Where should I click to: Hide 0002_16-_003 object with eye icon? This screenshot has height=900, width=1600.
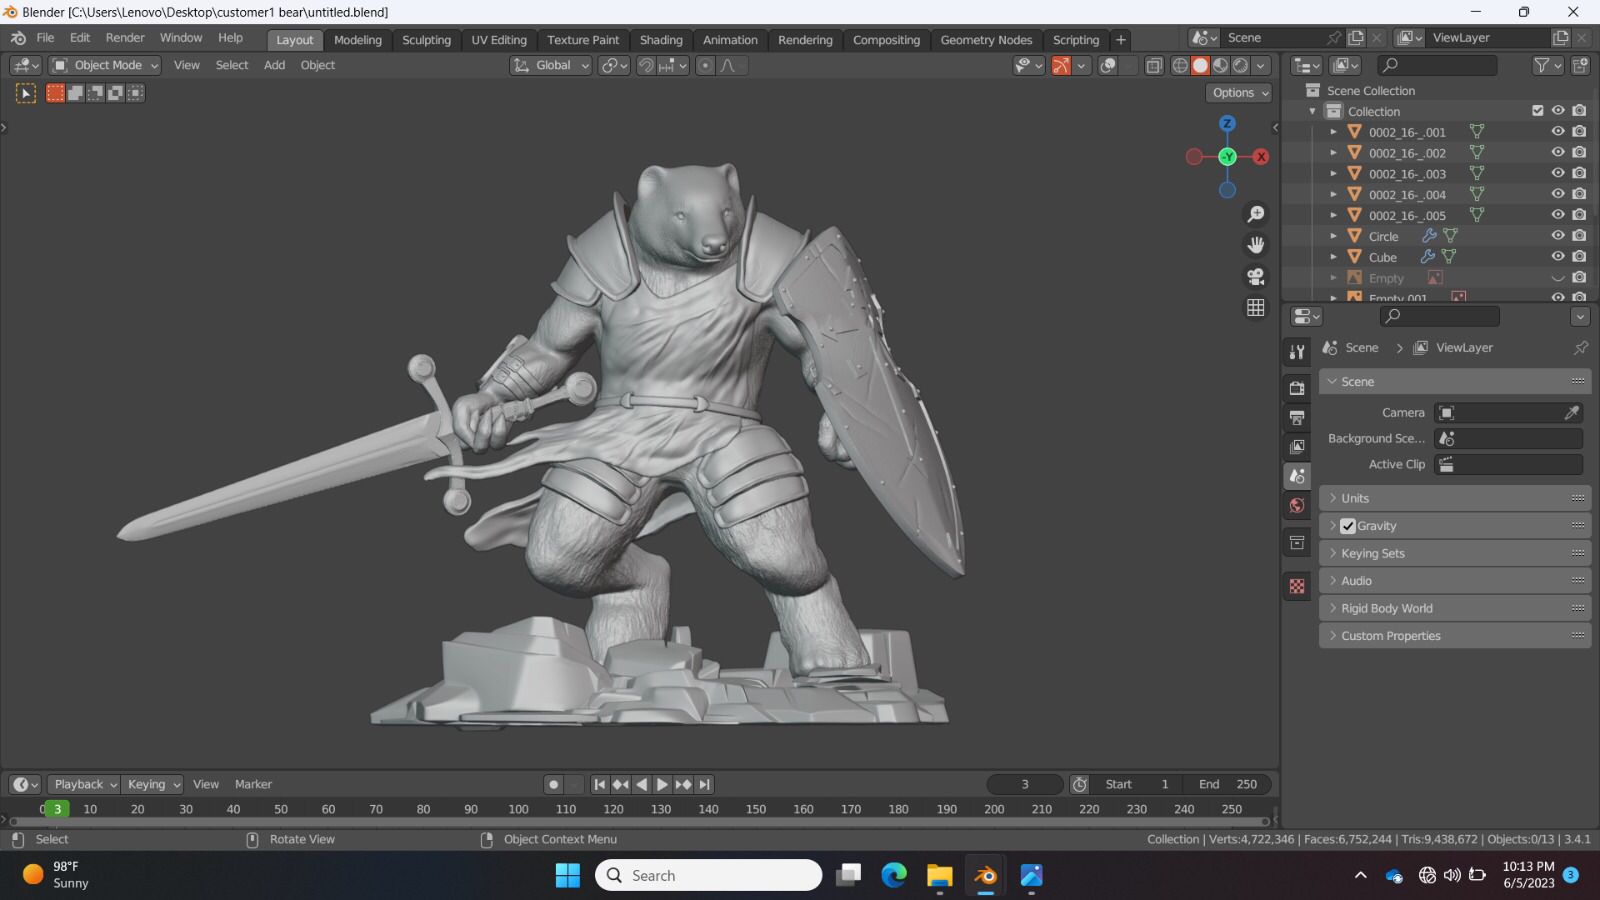coord(1558,174)
